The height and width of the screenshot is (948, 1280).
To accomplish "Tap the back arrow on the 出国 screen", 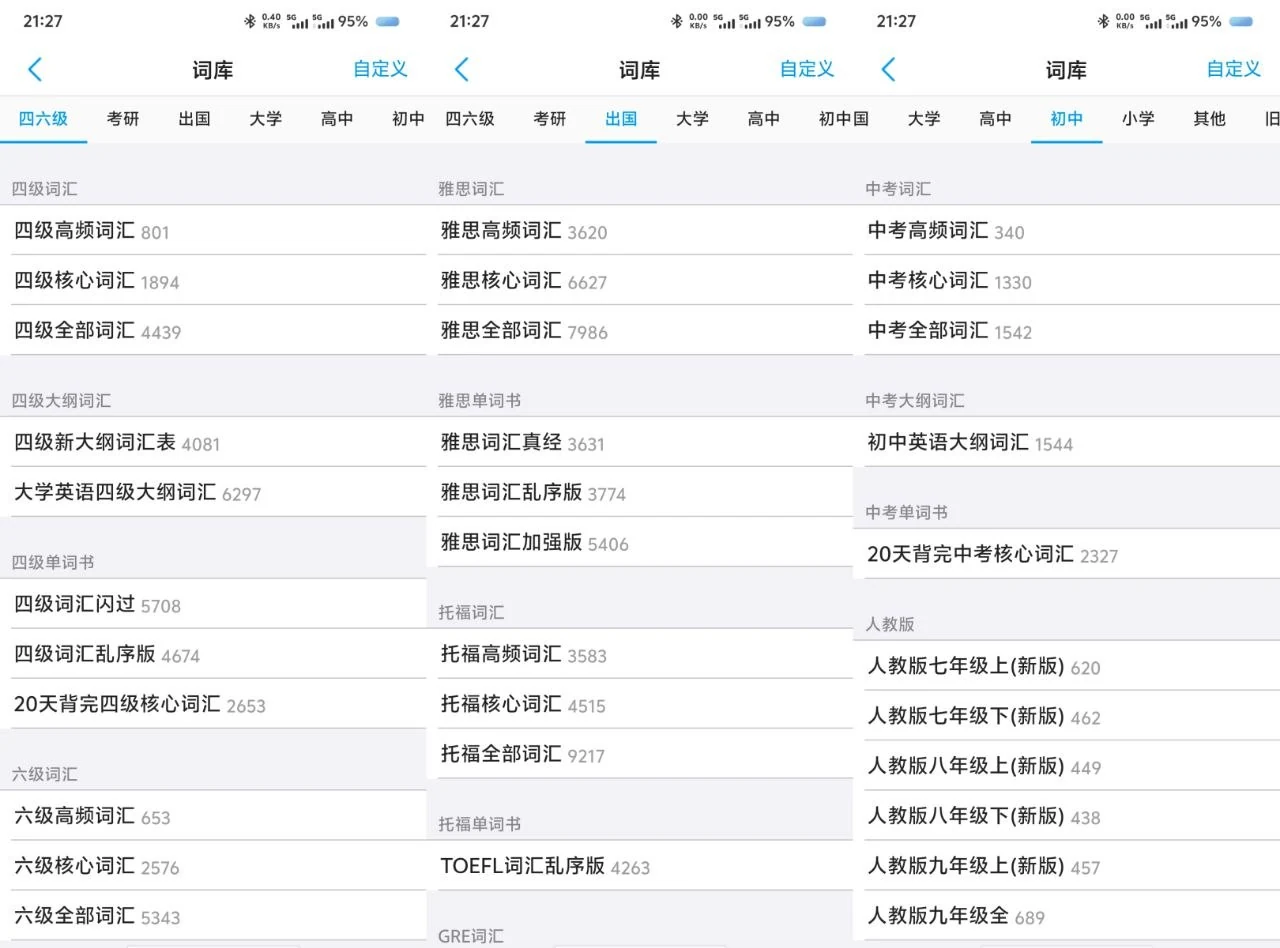I will click(461, 69).
